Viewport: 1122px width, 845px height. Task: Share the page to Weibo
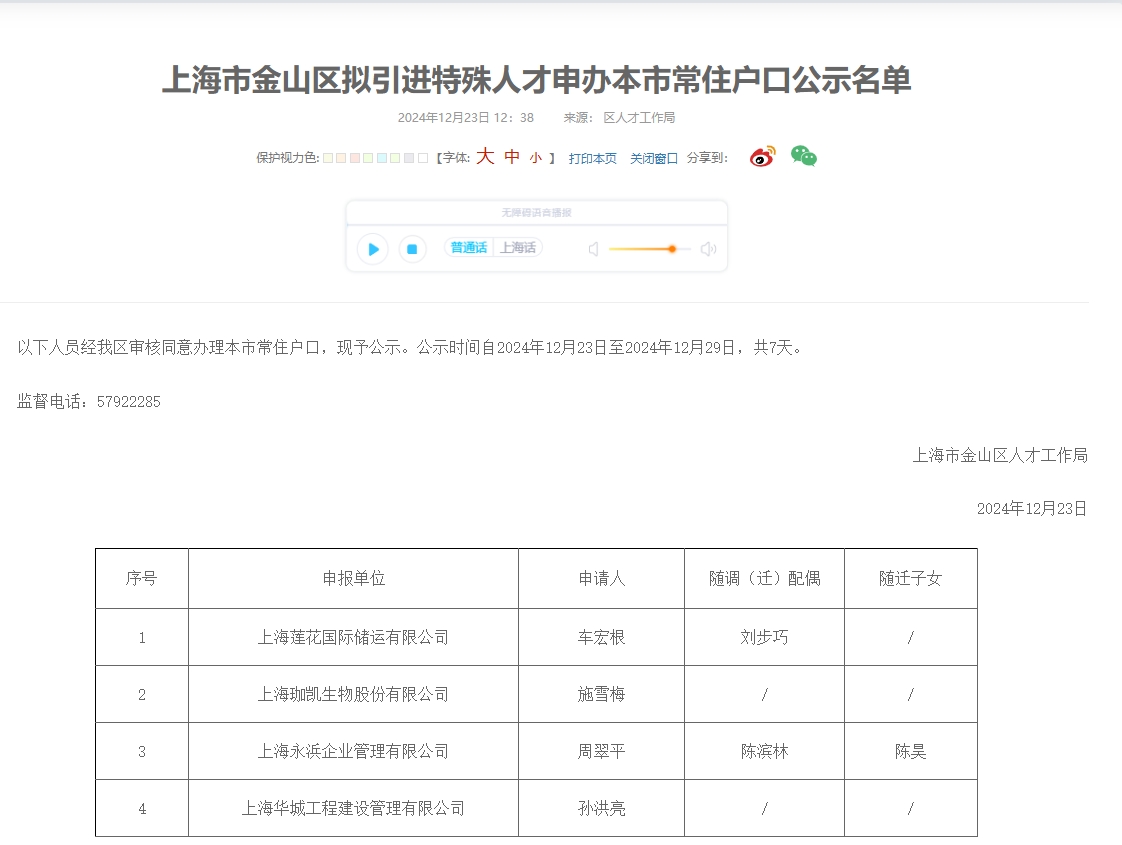pos(762,157)
